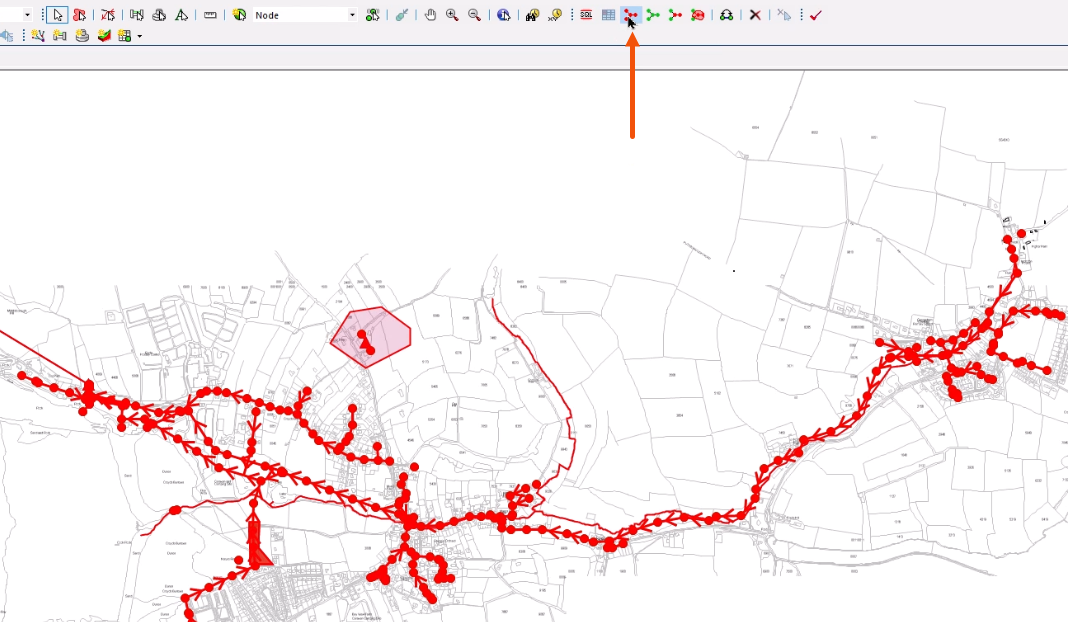Activate the red lasso selection tool

coord(78,14)
